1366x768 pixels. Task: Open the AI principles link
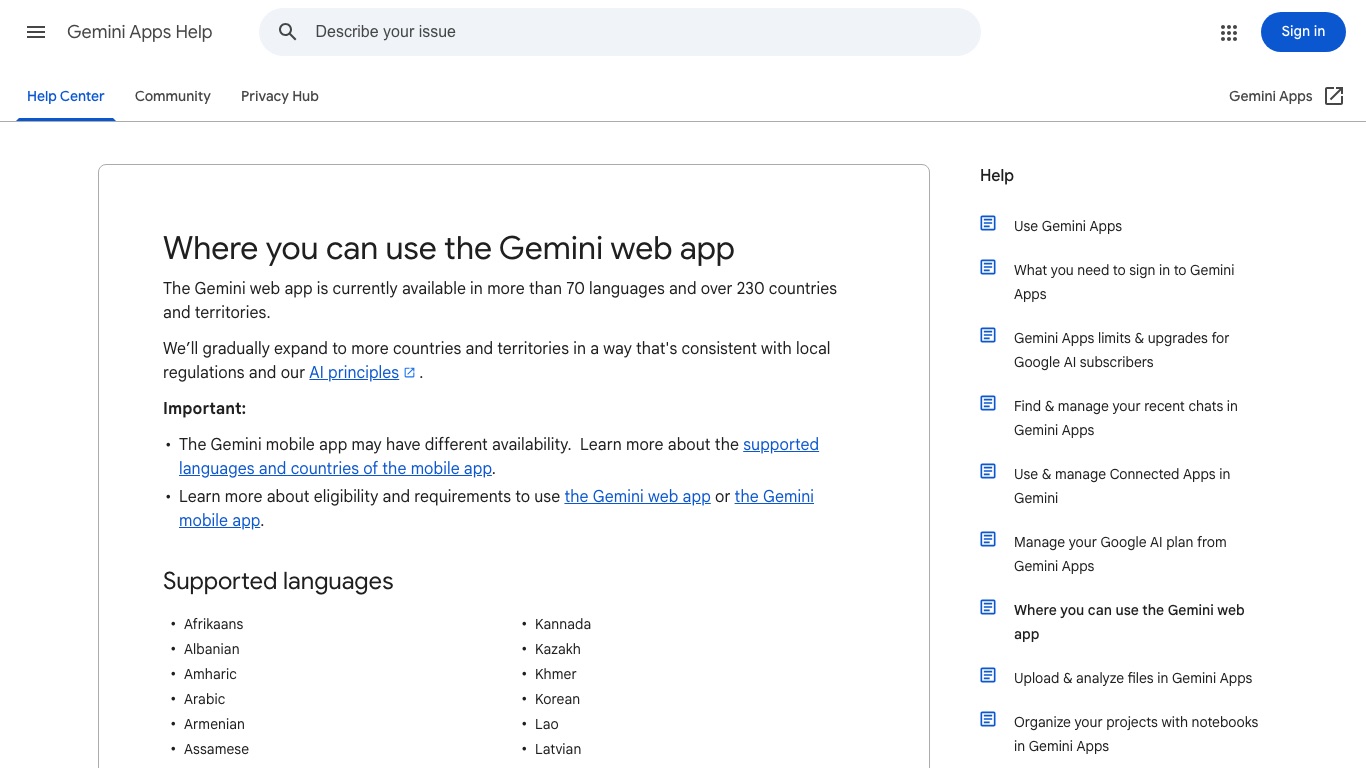click(x=354, y=373)
